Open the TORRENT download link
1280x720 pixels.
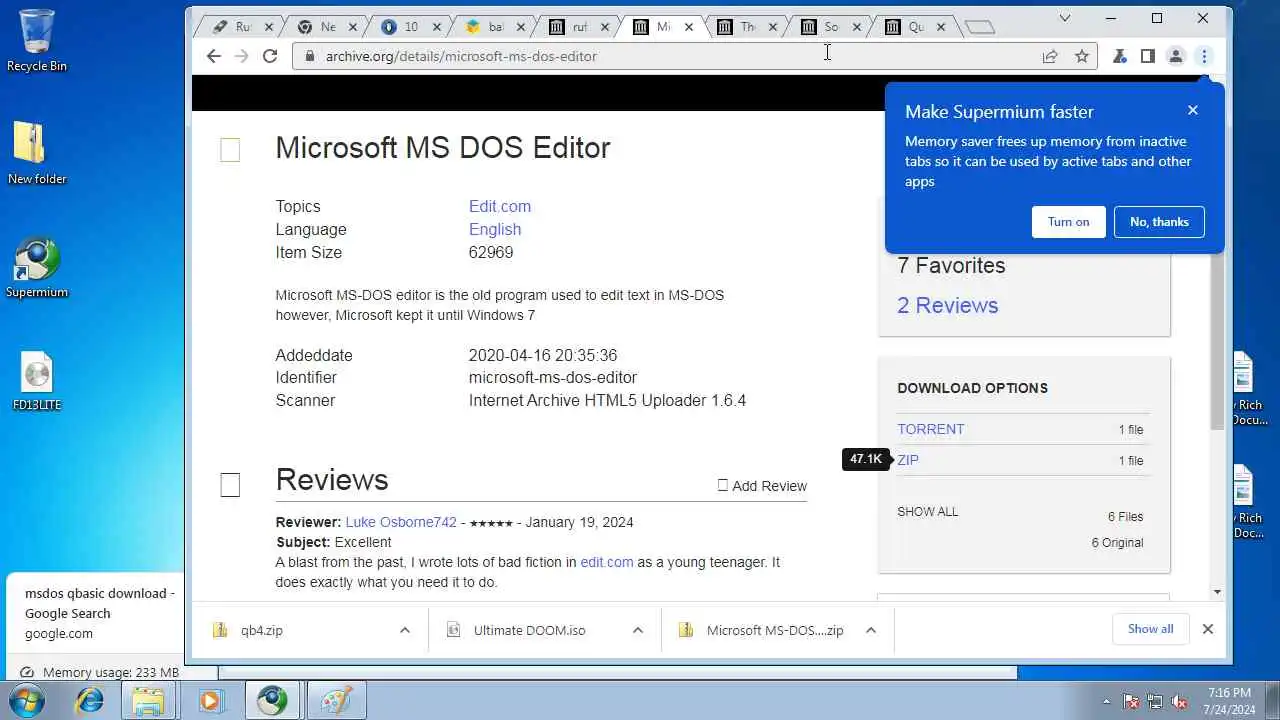click(x=930, y=429)
